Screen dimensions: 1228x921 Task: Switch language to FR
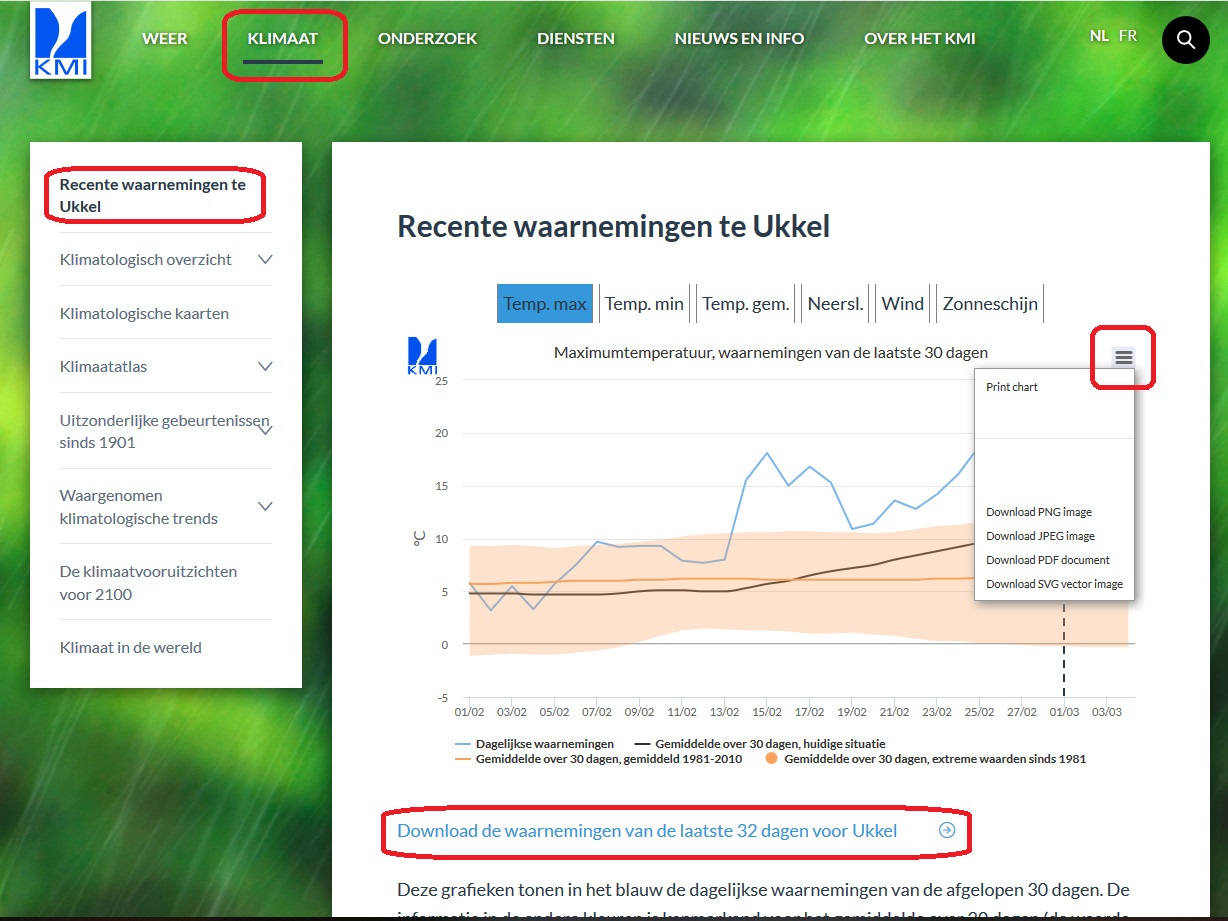[x=1128, y=36]
